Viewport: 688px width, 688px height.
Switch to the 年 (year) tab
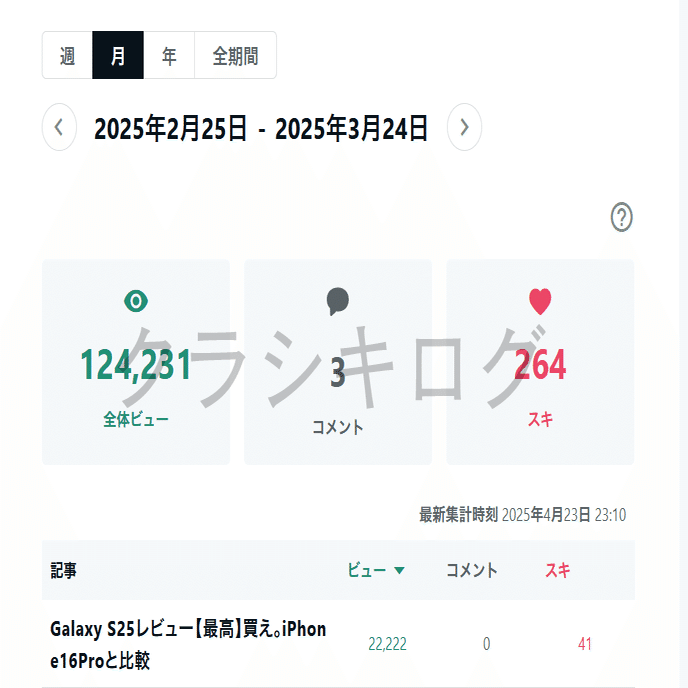[169, 55]
